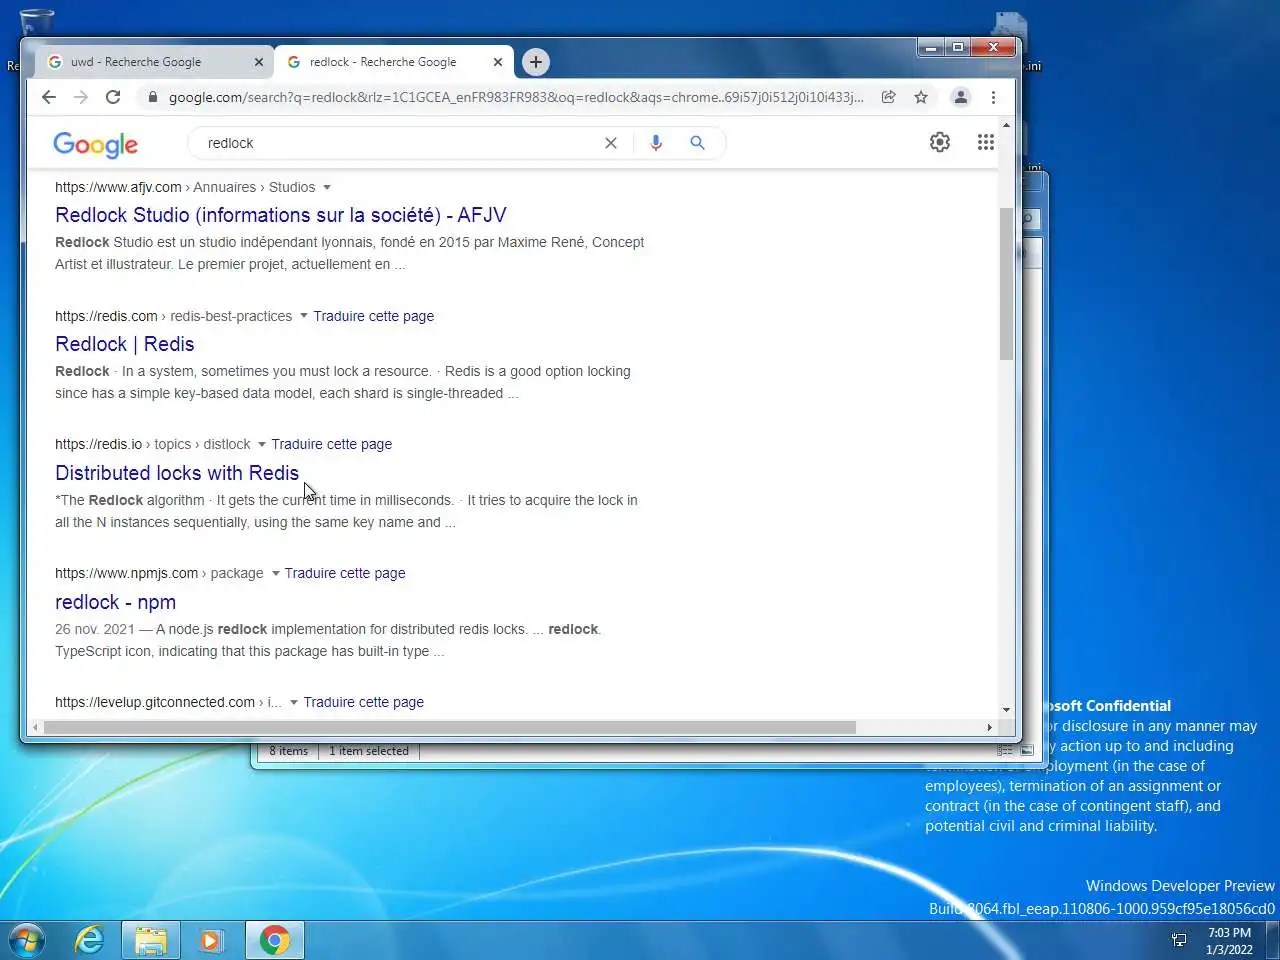
Task: Select the Chrome taskbar button
Action: point(274,940)
